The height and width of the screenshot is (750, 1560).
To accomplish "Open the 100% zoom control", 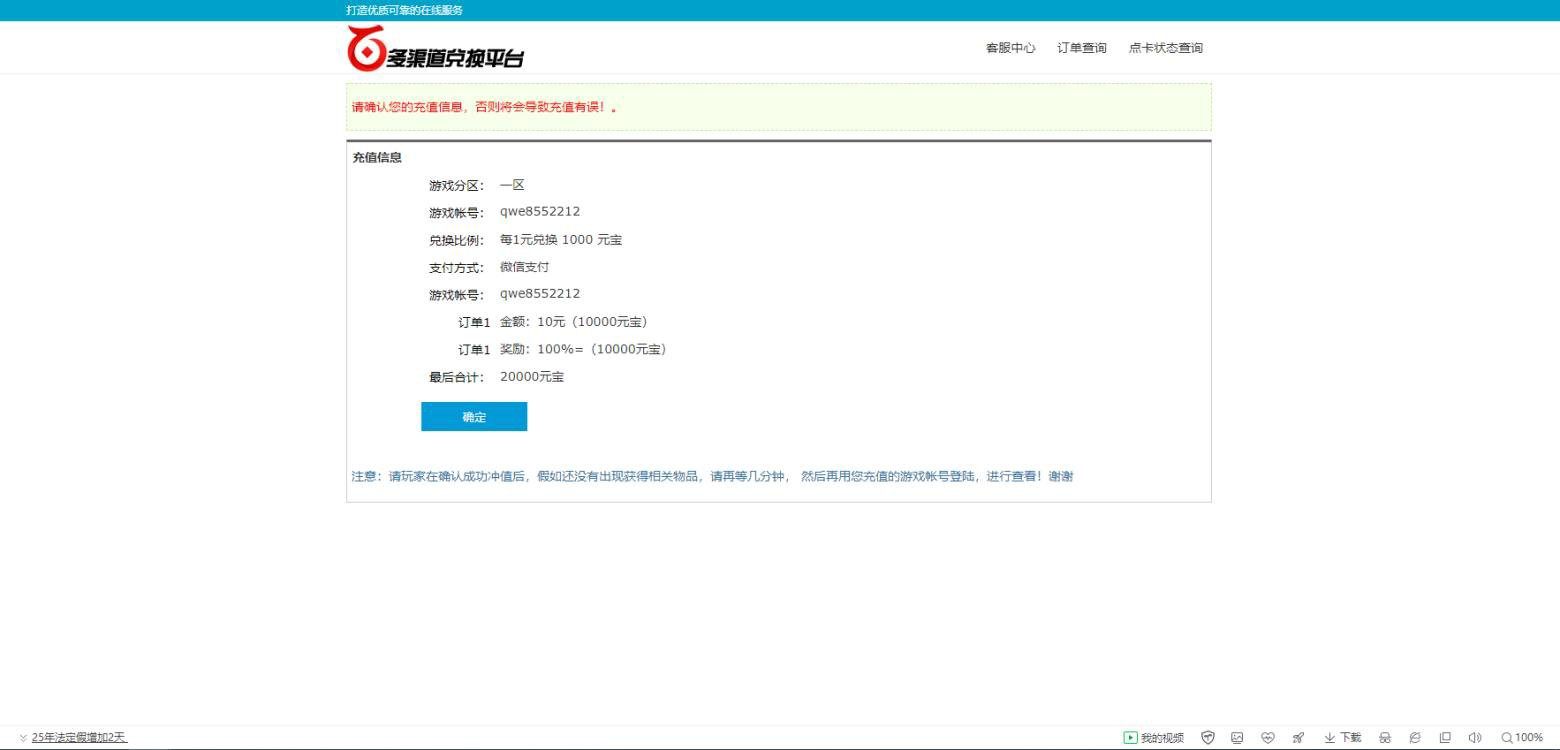I will (1522, 738).
